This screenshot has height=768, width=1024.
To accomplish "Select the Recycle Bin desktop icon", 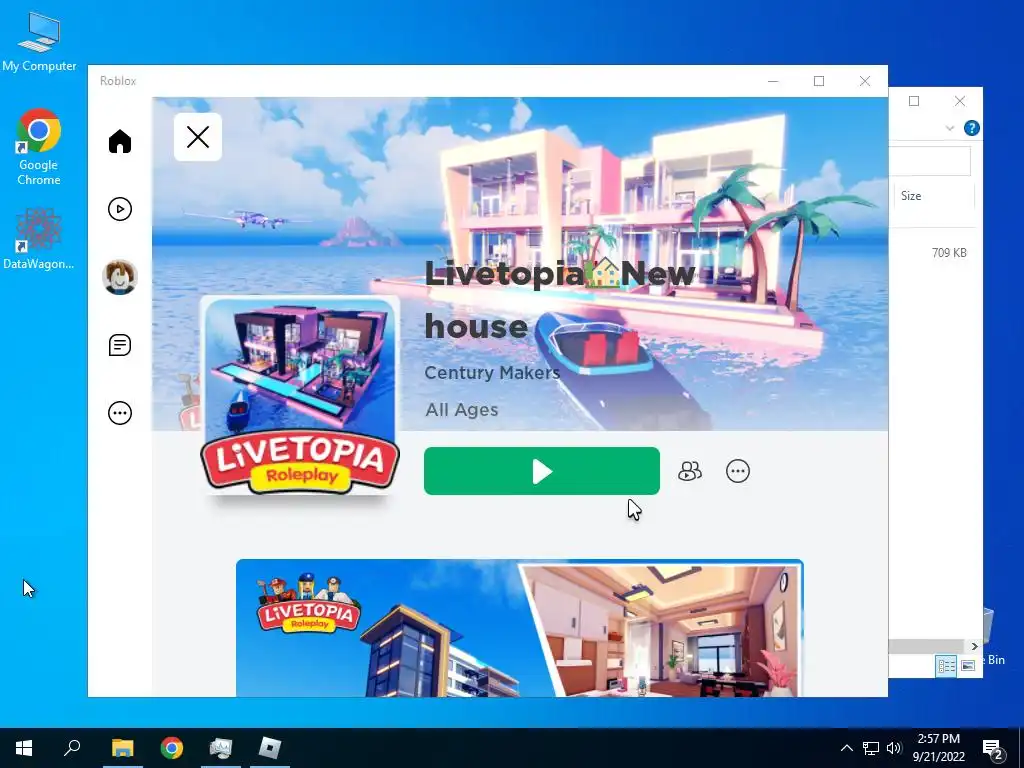I will coord(995,637).
